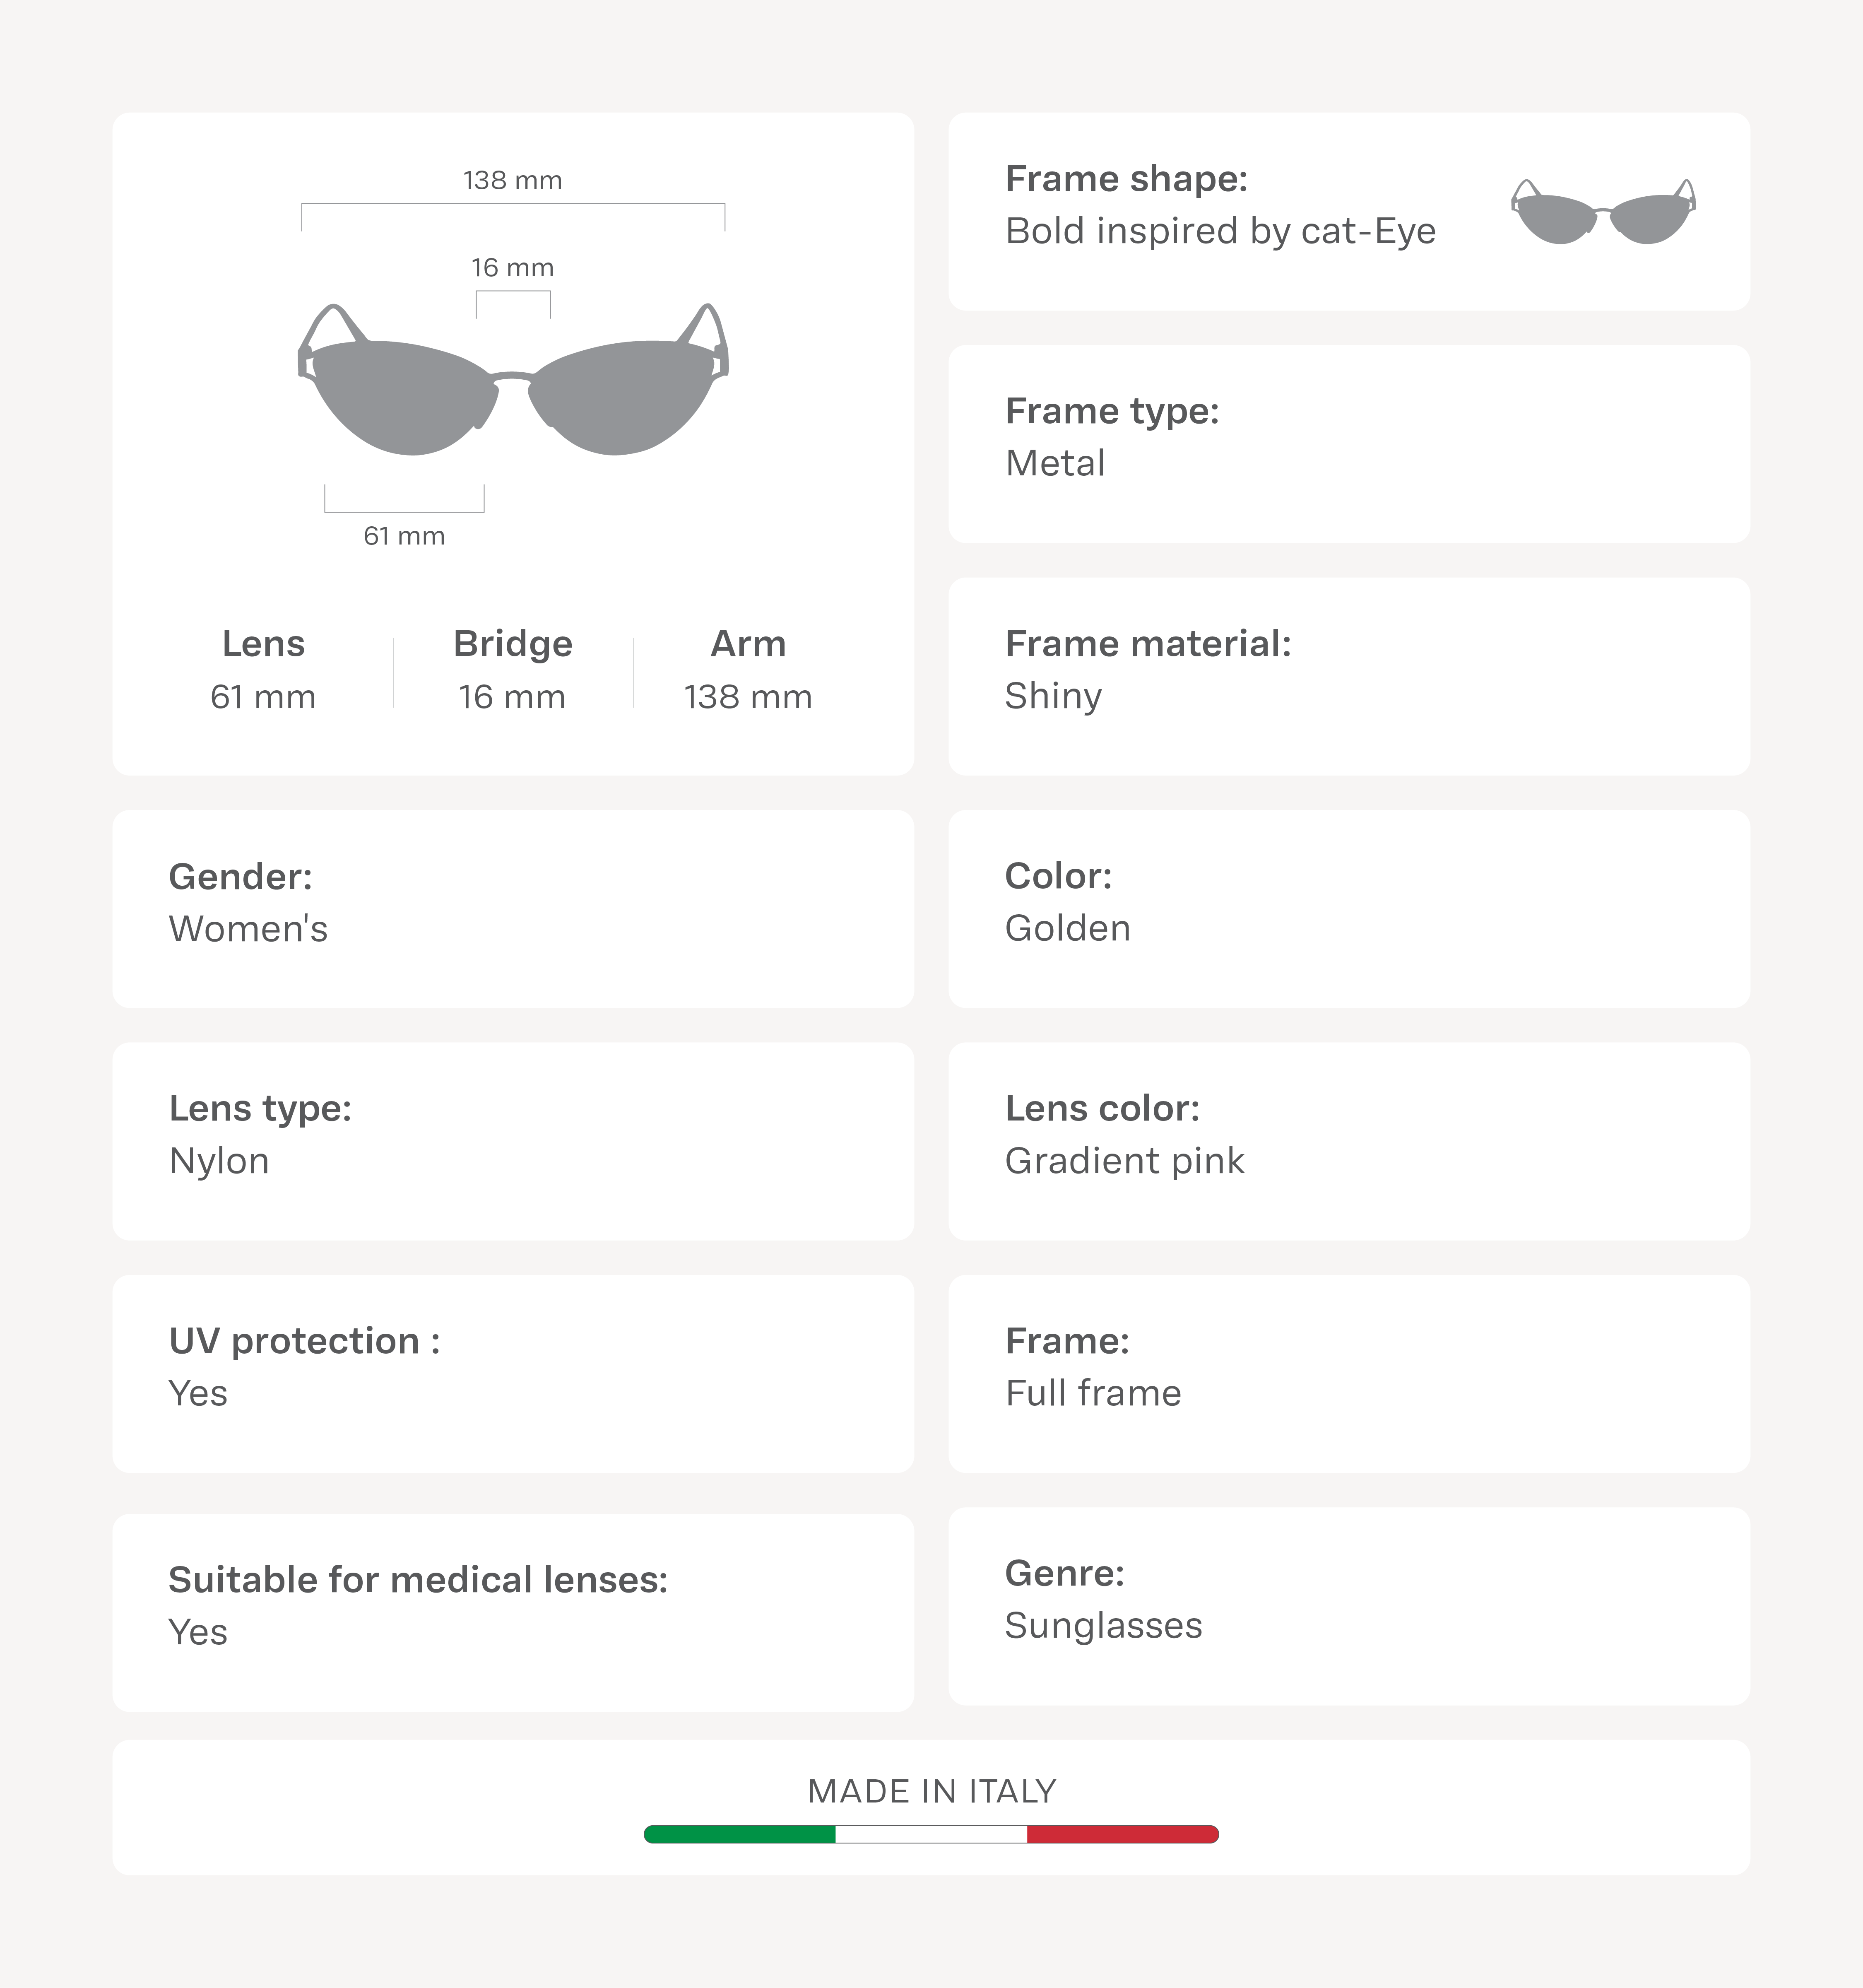Image resolution: width=1863 pixels, height=1988 pixels.
Task: Click the Suitable for medical lenses heading
Action: pyautogui.click(x=418, y=1580)
